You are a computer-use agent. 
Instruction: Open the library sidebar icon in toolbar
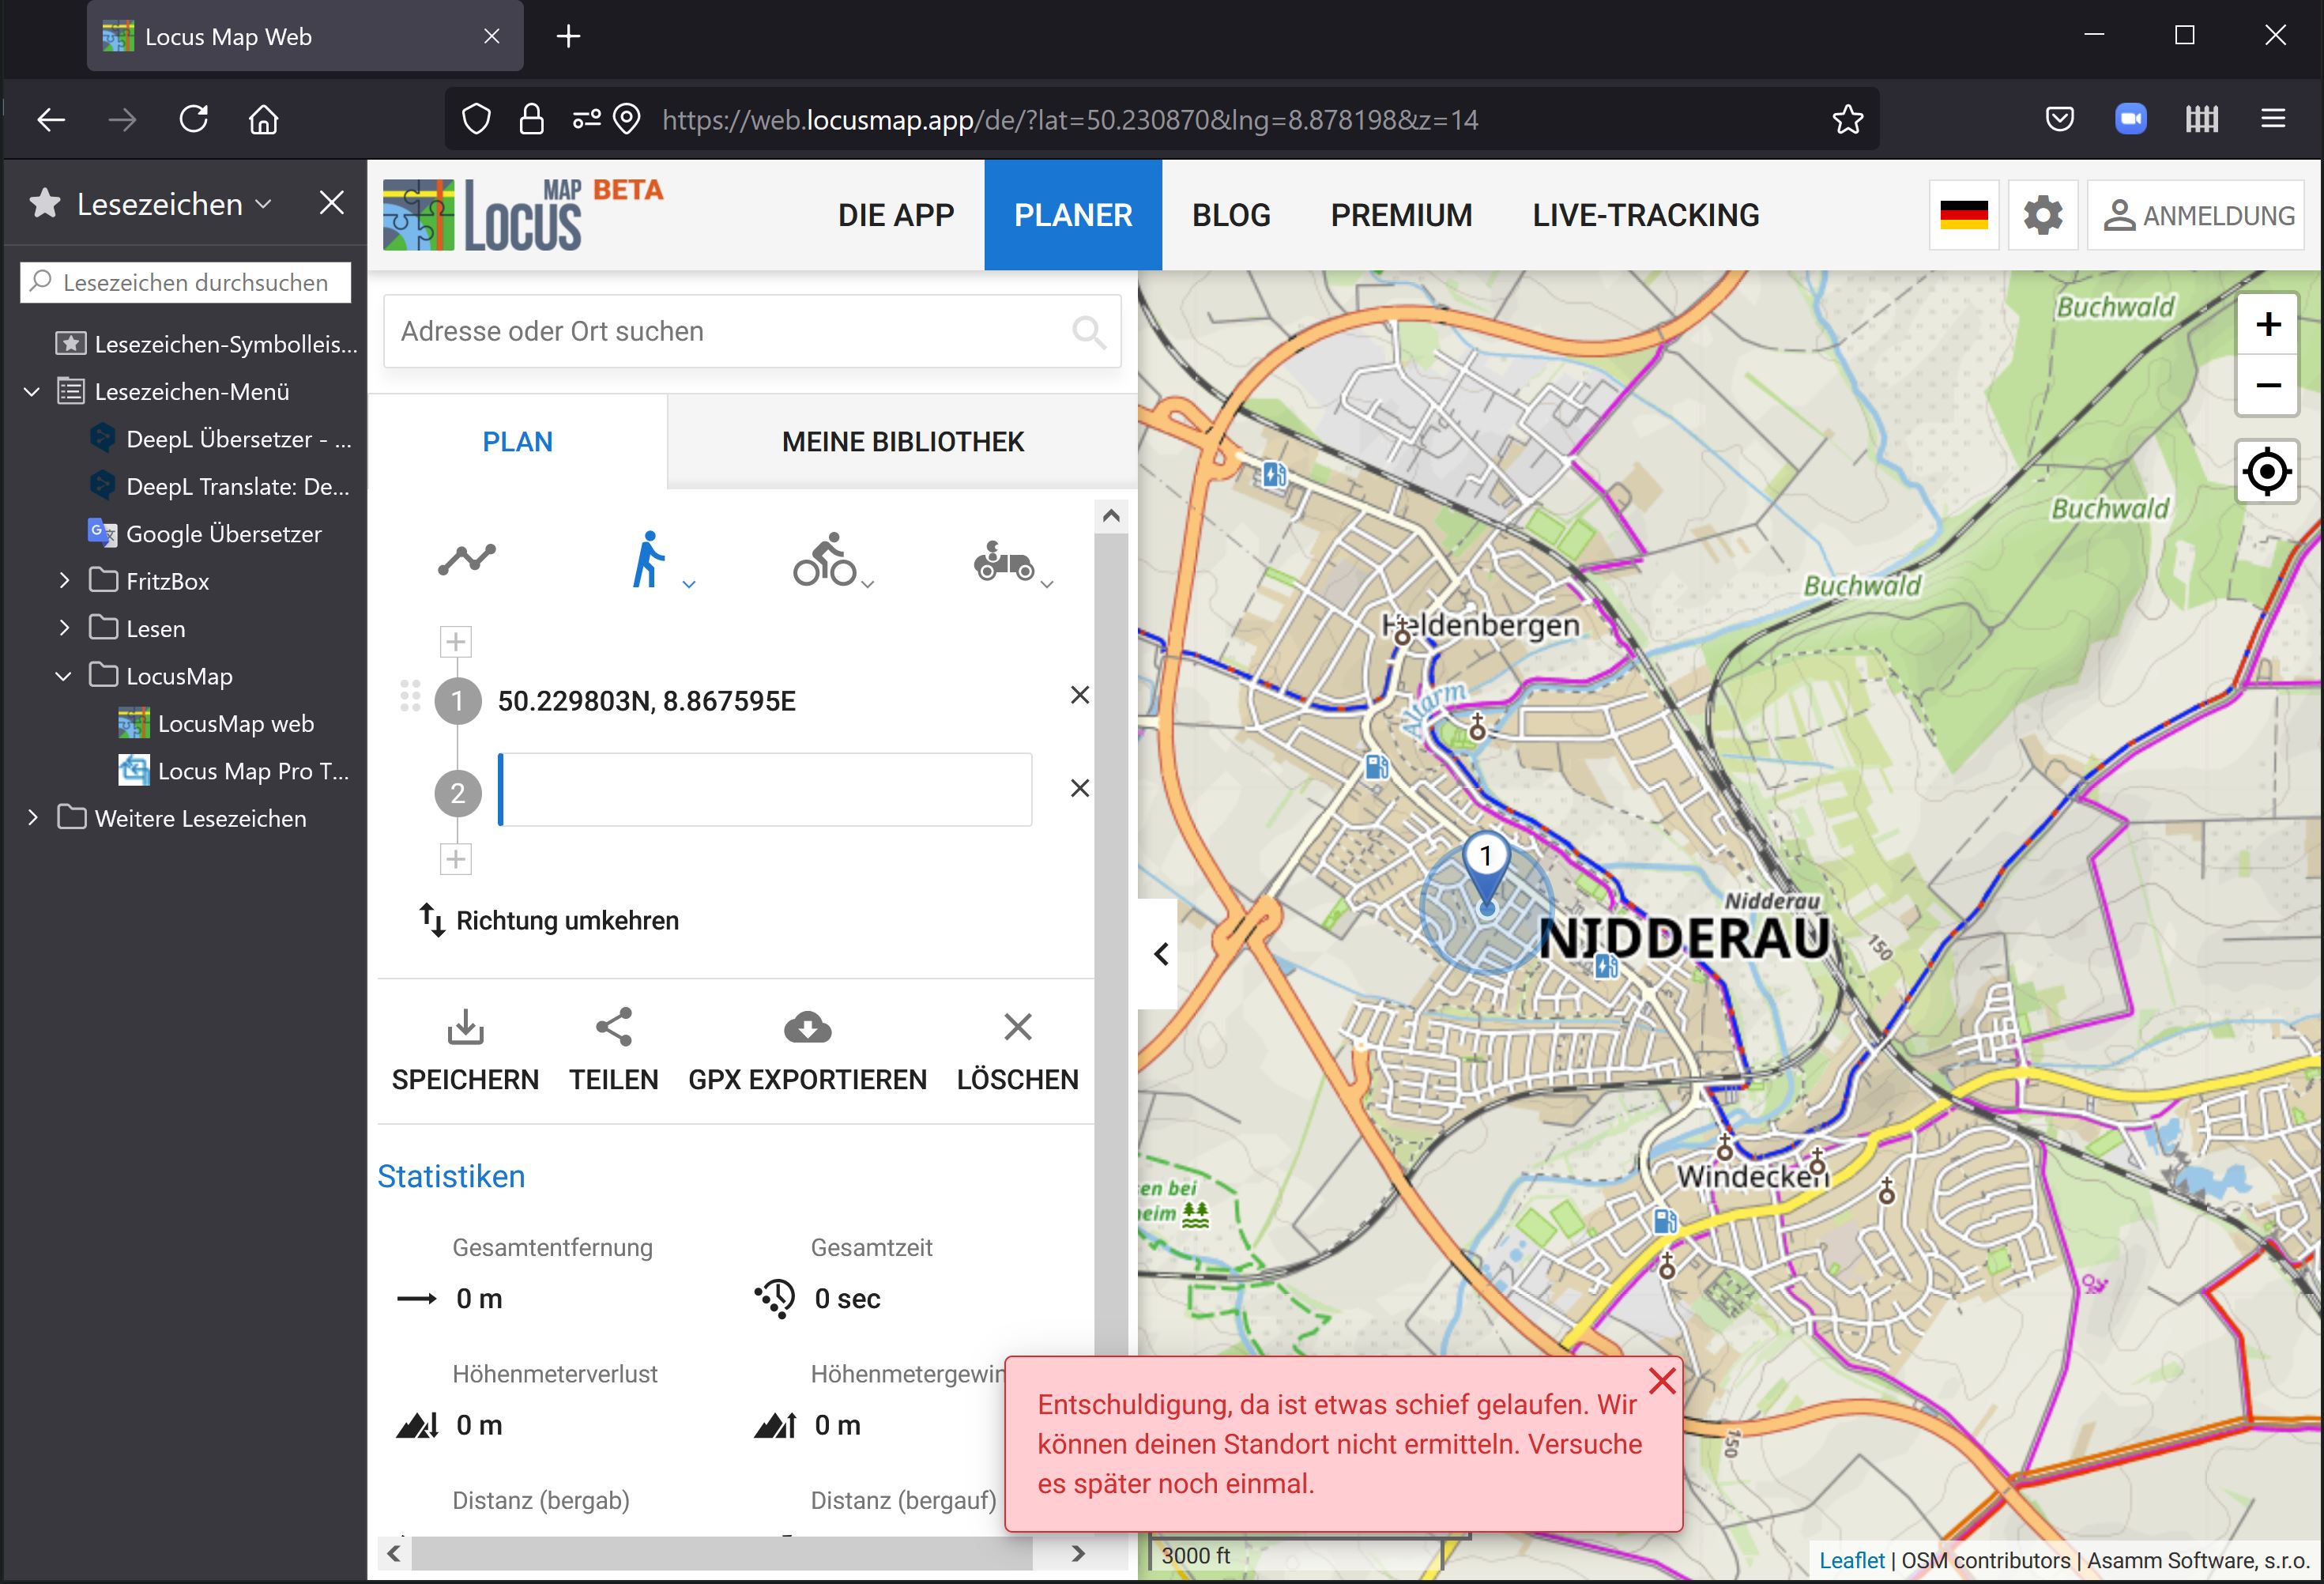point(2201,119)
